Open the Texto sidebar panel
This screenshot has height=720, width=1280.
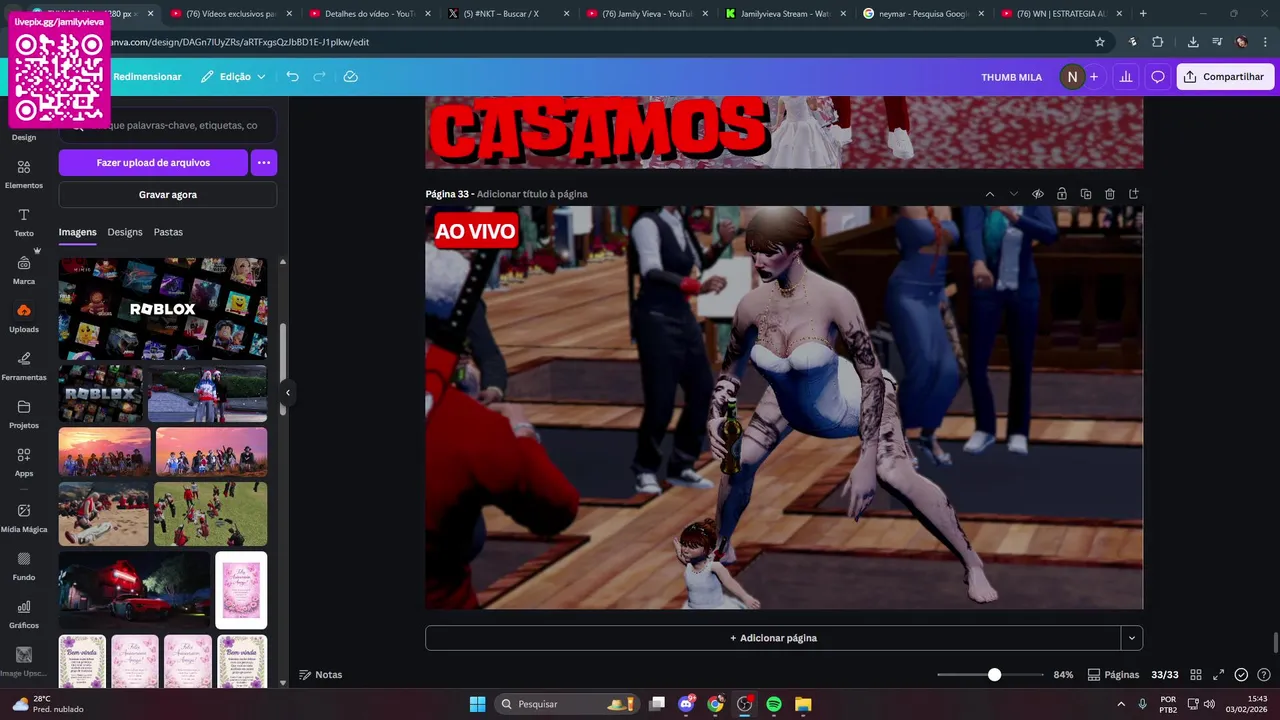click(x=24, y=222)
